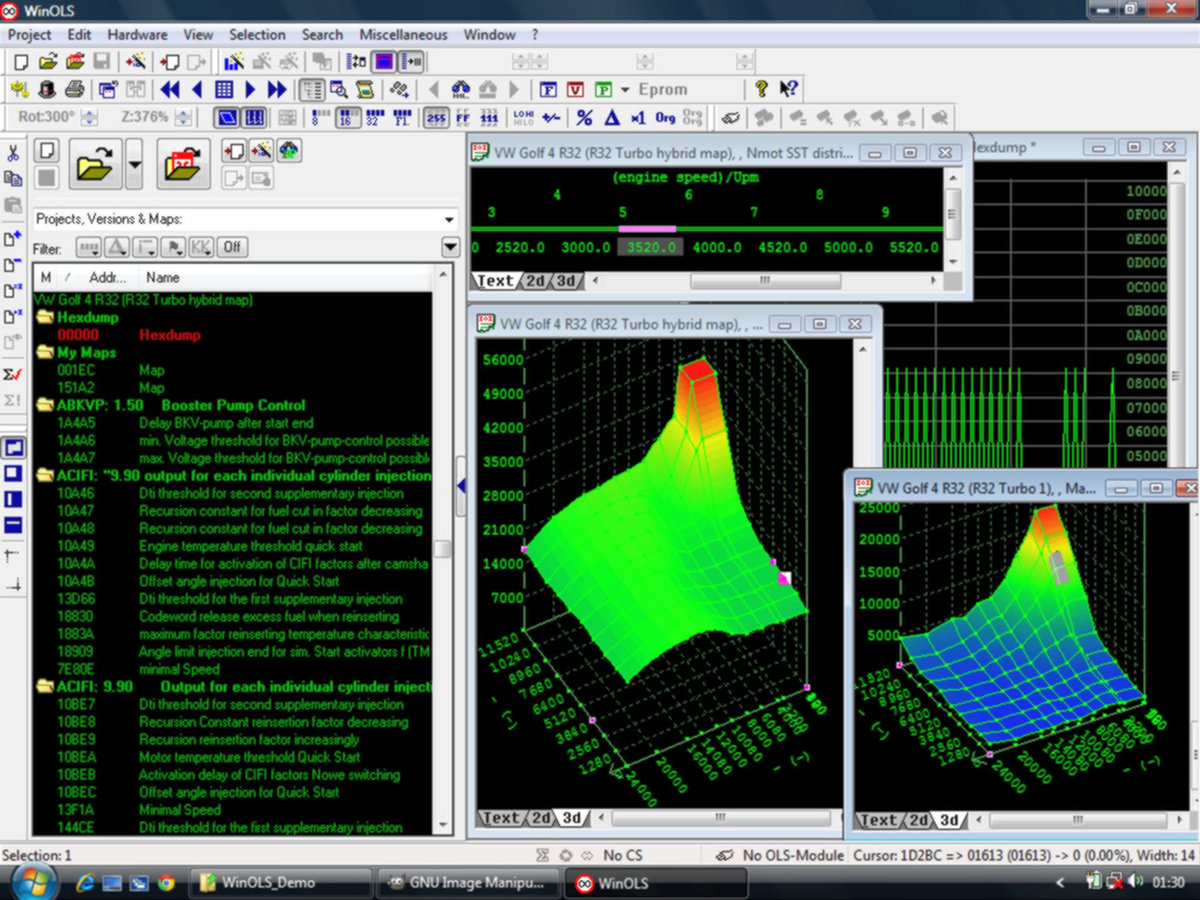The height and width of the screenshot is (900, 1200).
Task: Click the large open-folder button in project panel
Action: (96, 164)
